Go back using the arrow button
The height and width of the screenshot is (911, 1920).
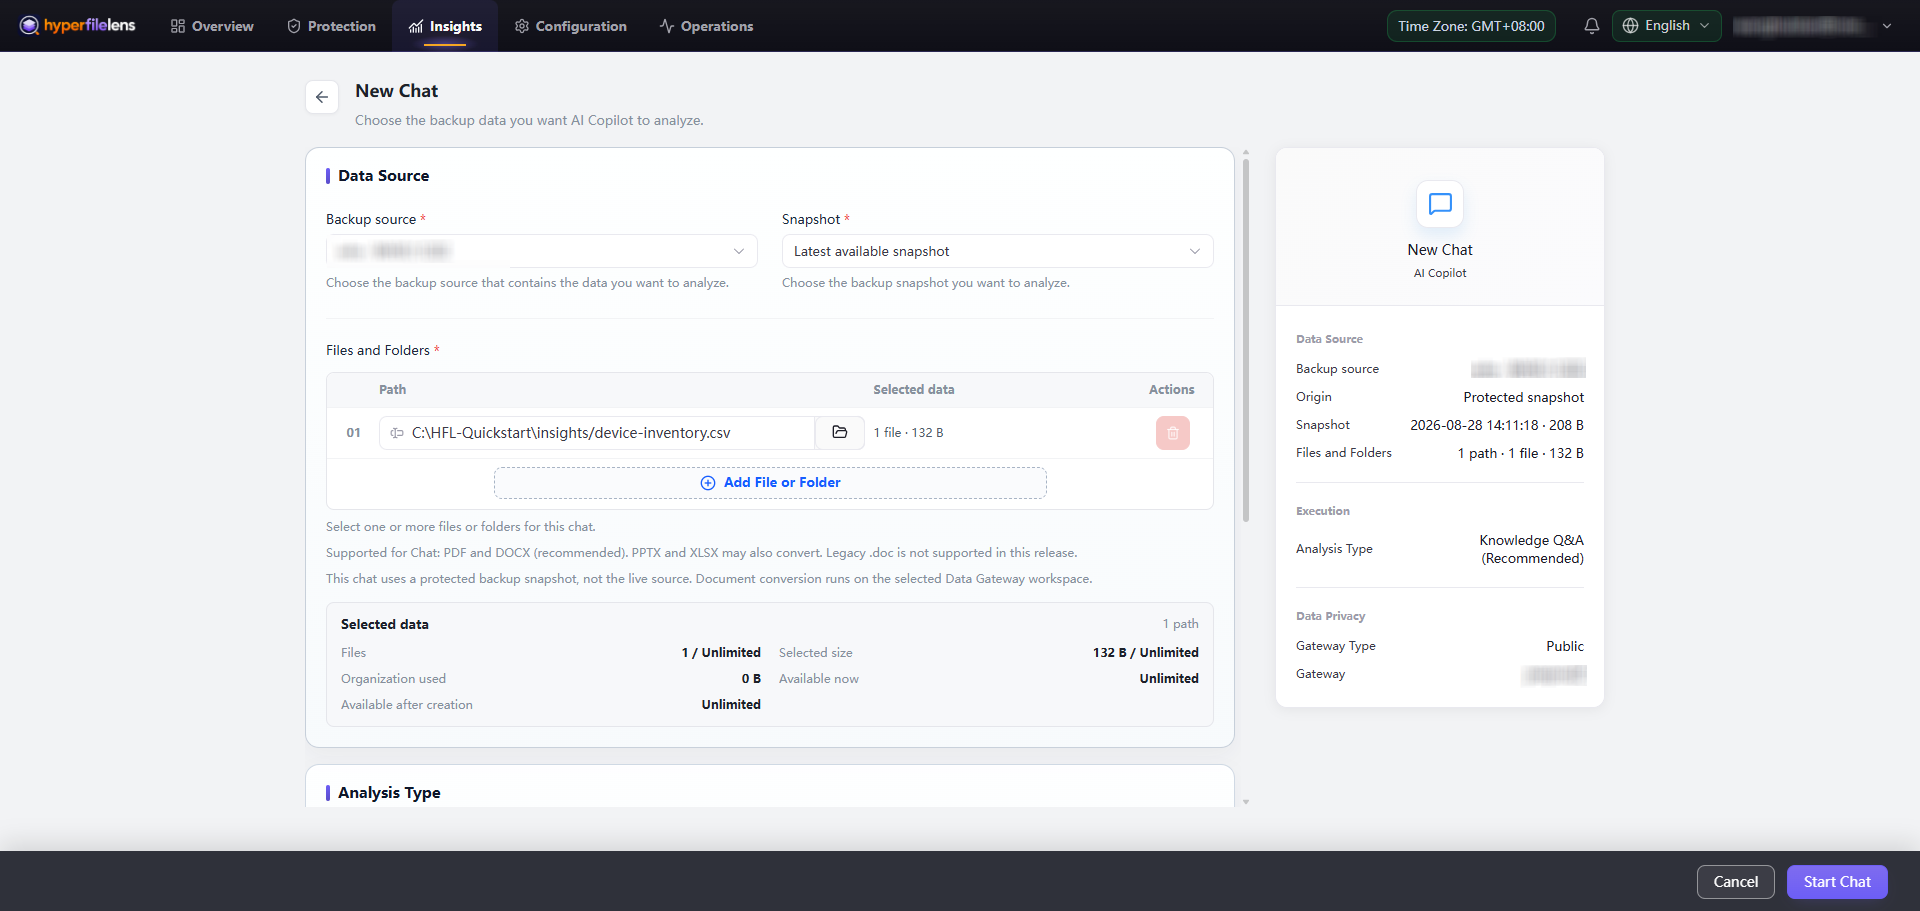(322, 97)
